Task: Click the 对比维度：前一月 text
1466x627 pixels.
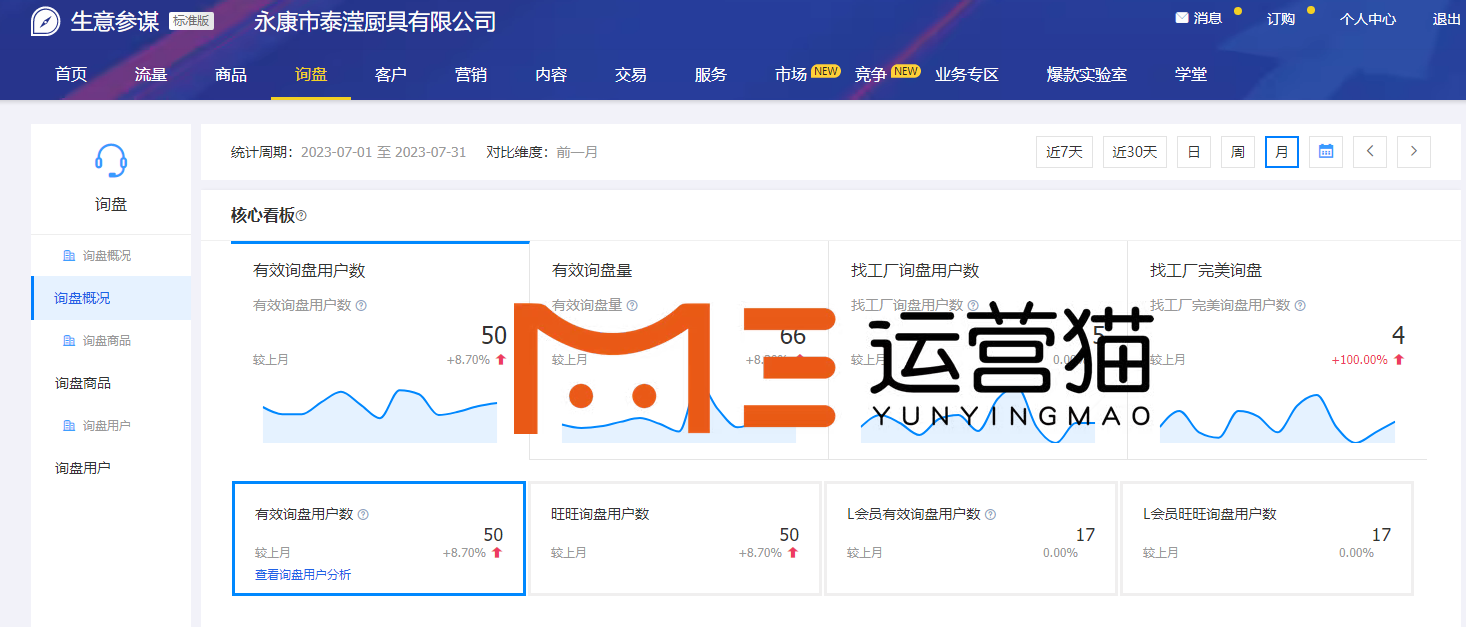Action: [542, 153]
